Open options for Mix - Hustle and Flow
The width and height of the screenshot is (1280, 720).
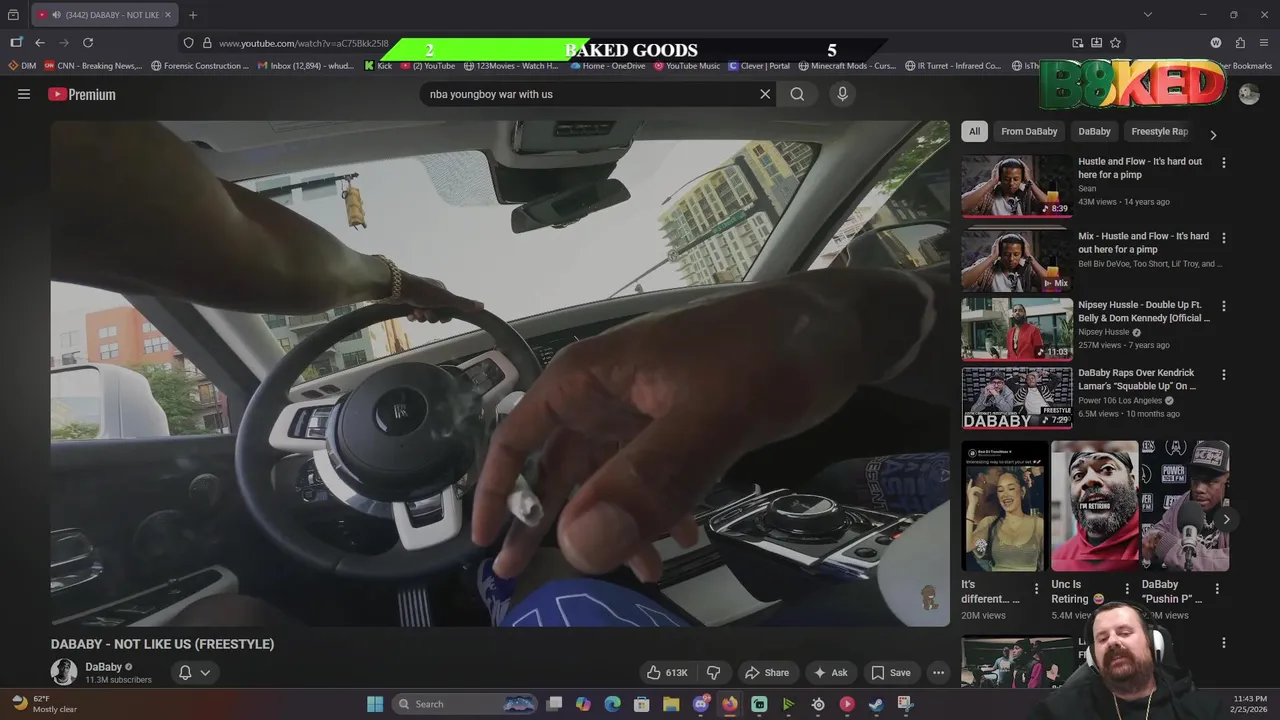click(1223, 238)
